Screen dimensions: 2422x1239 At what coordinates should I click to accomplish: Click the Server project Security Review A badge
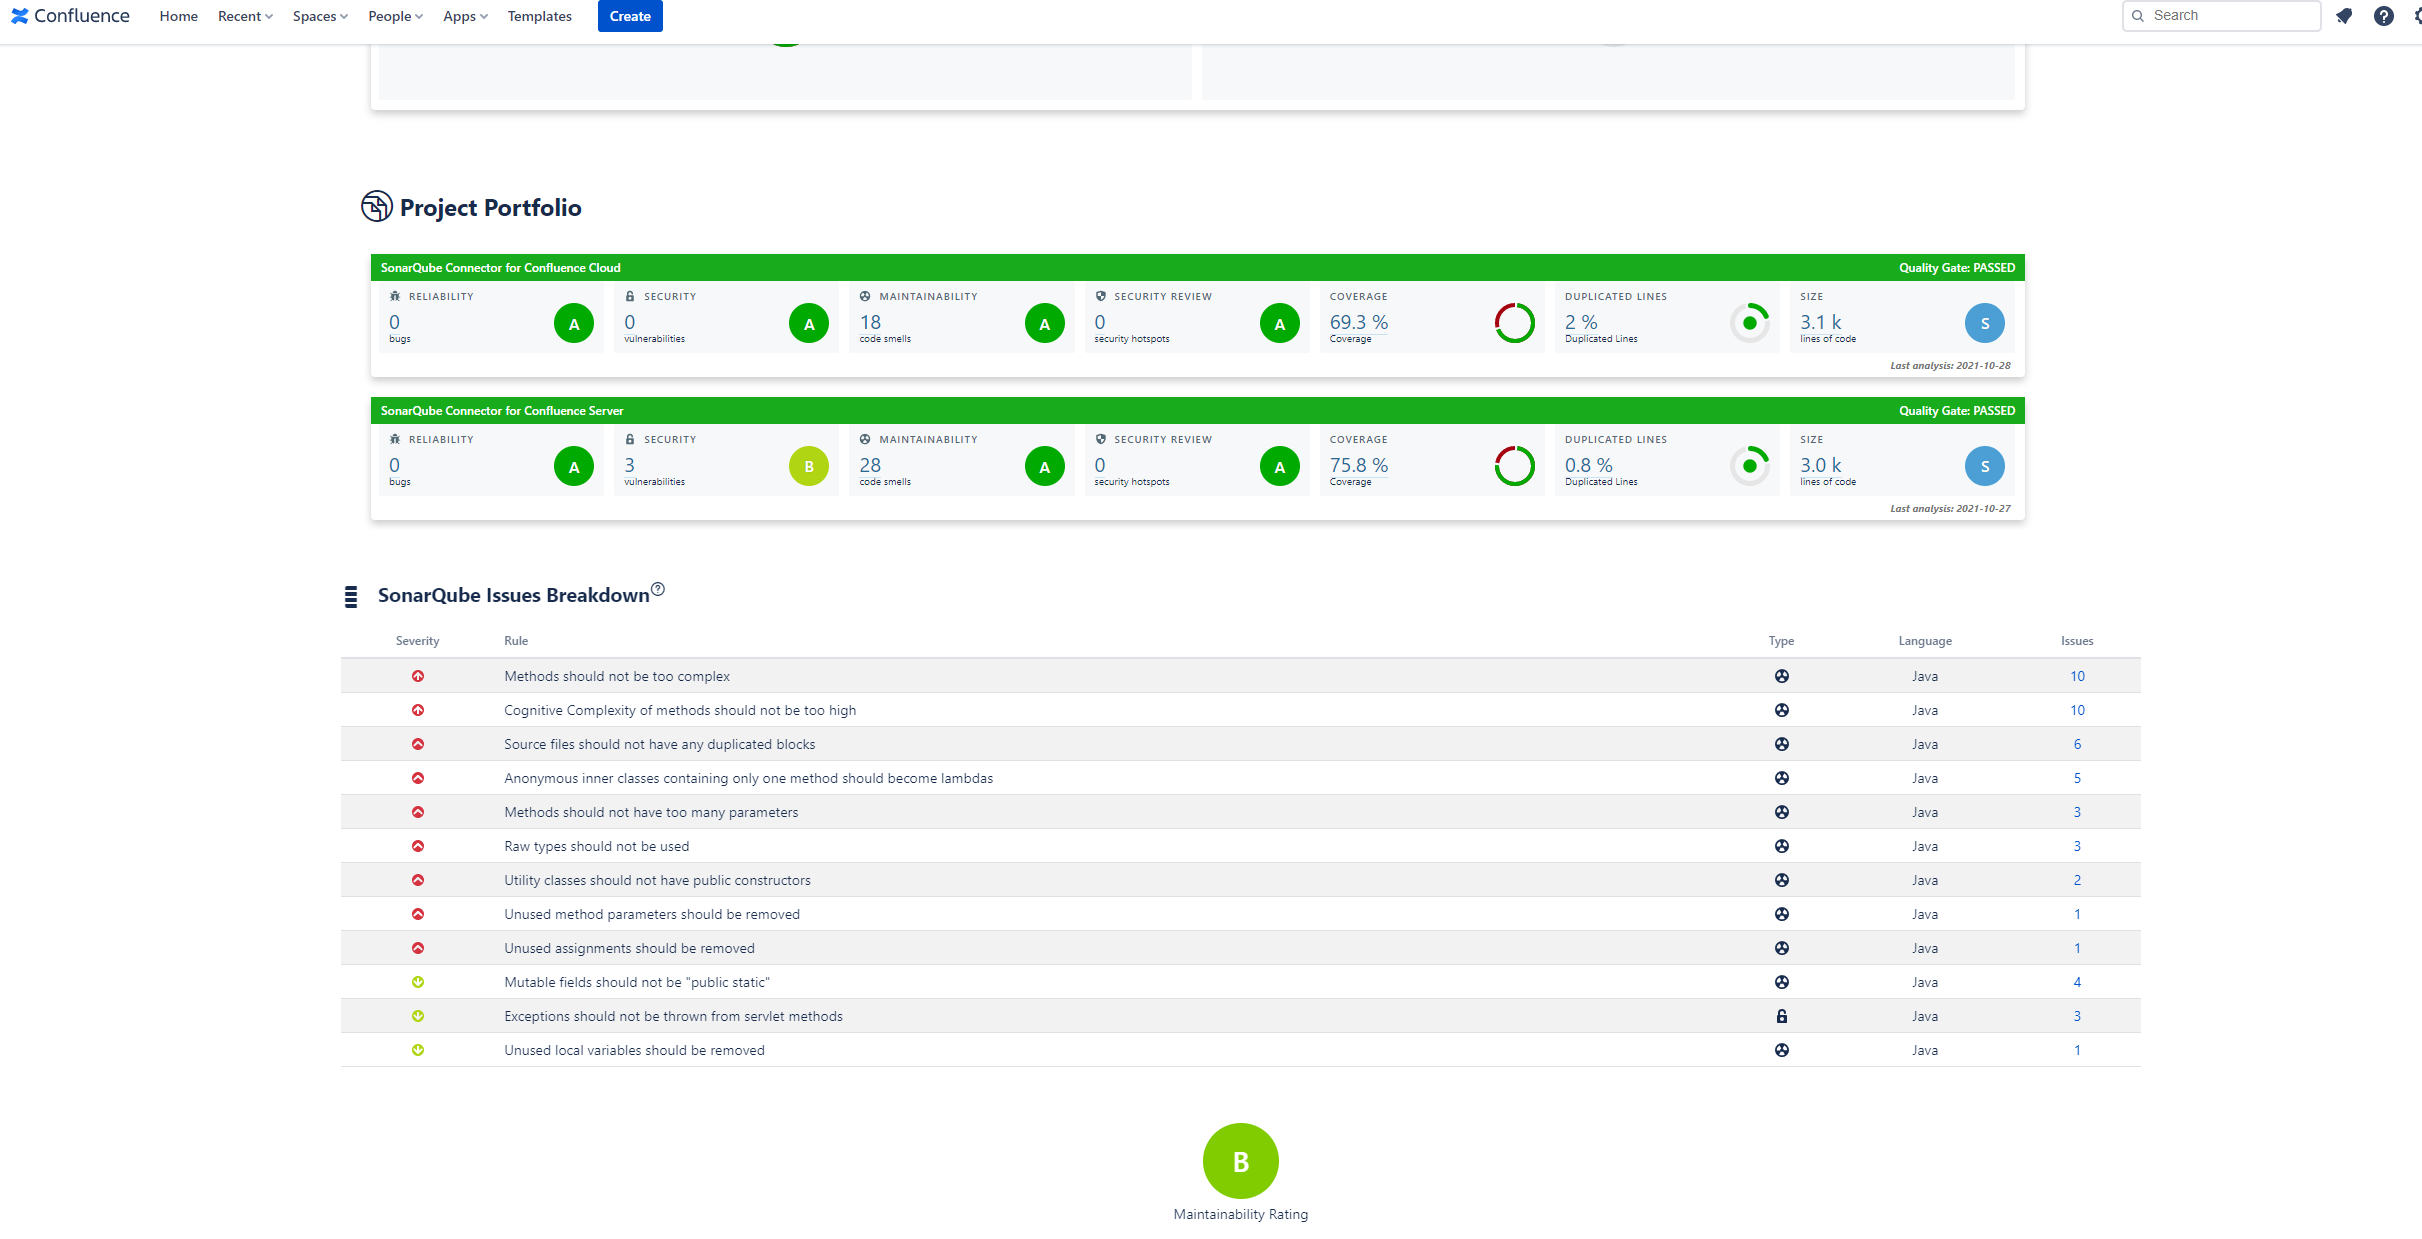coord(1280,466)
